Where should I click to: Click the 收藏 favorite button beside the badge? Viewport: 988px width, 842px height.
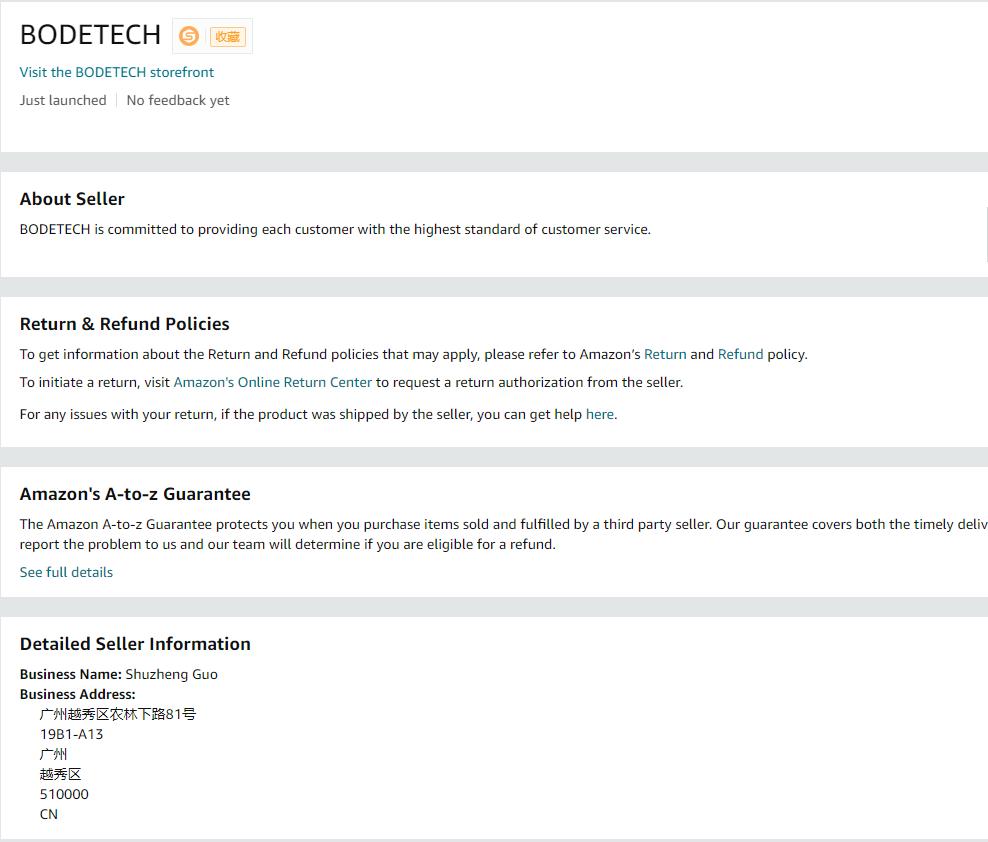226,36
